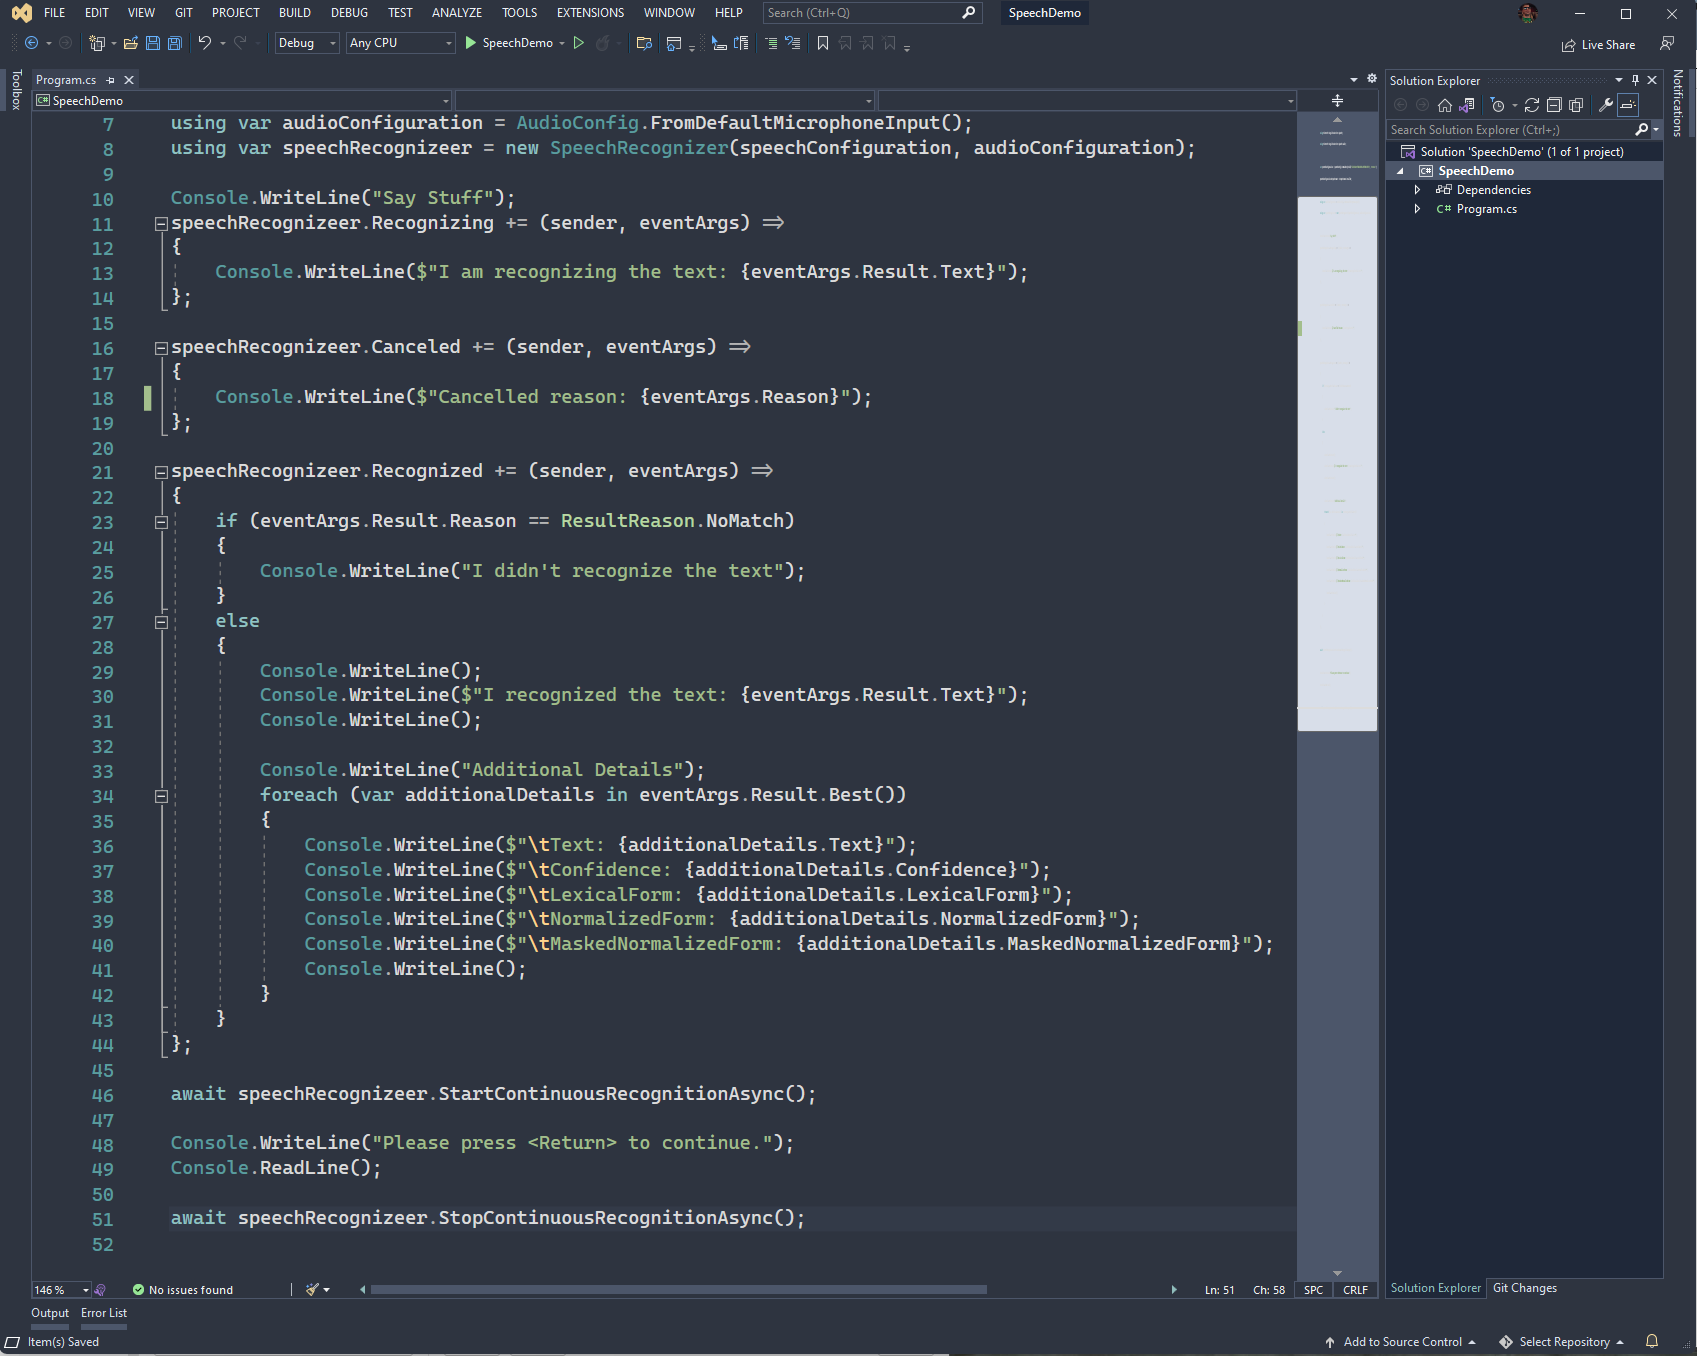Click the Home icon in Solution Explorer

1445,105
